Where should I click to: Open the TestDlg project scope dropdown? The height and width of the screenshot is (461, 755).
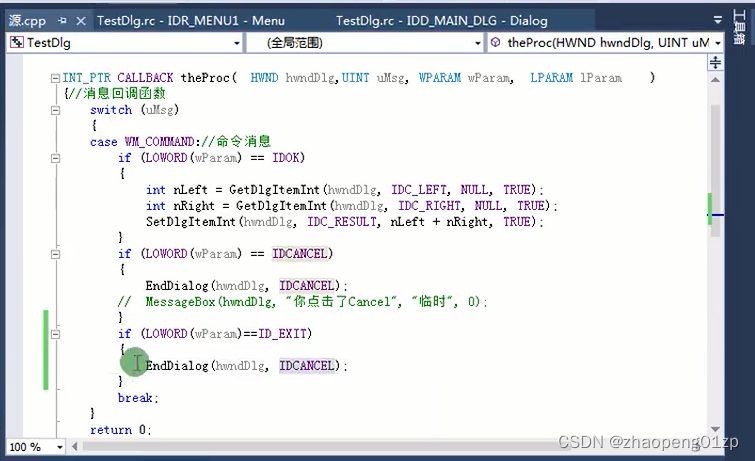click(236, 43)
